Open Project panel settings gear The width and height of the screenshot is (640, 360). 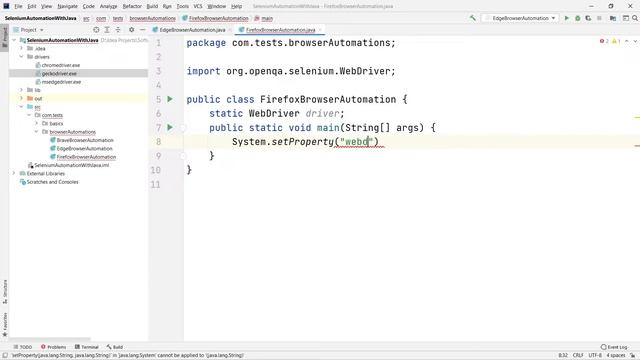click(131, 30)
